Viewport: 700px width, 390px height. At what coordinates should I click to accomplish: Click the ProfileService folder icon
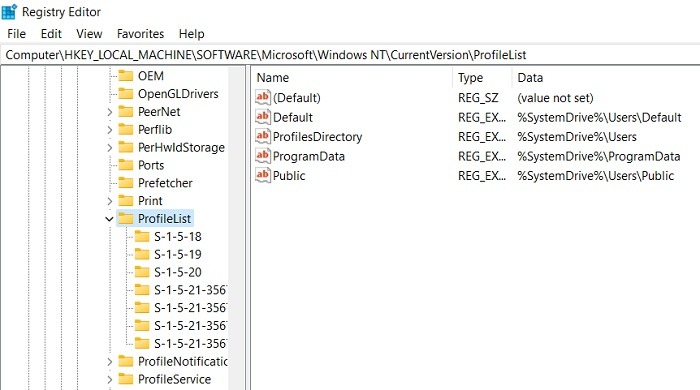point(126,379)
